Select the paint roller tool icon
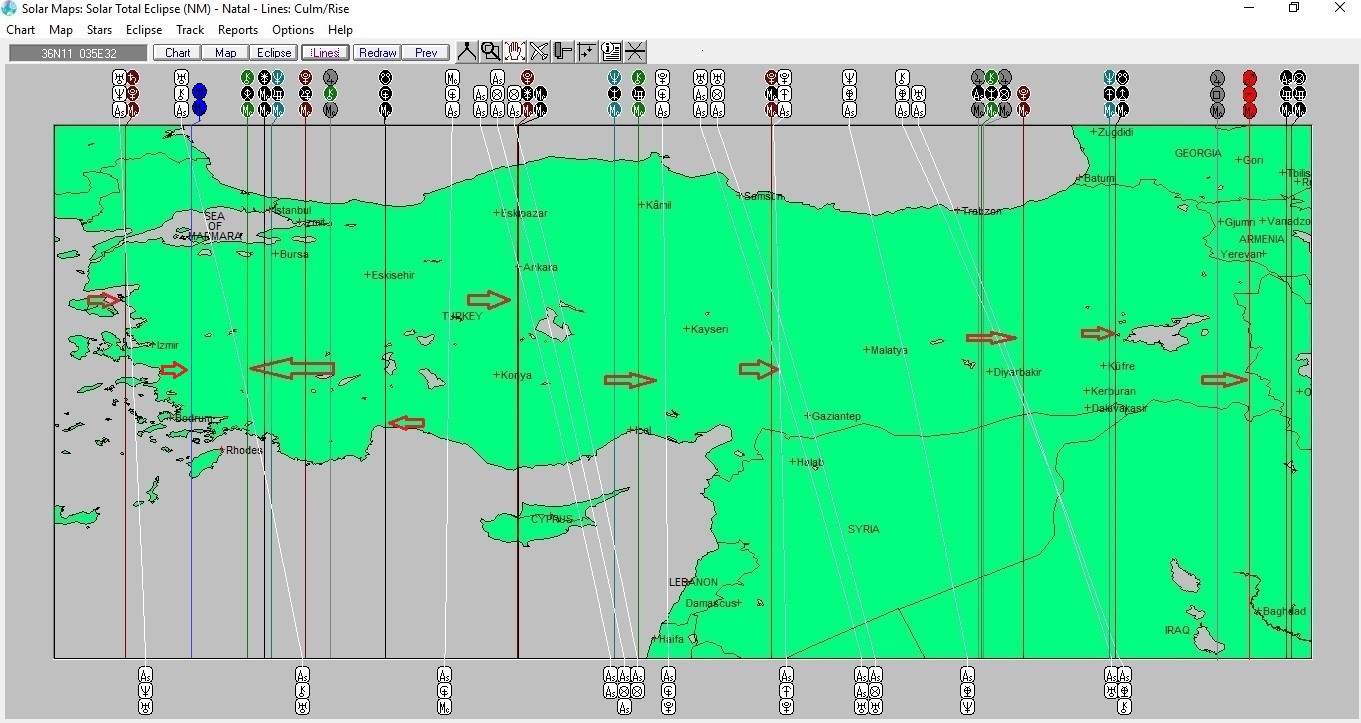This screenshot has width=1361, height=723. coord(563,51)
